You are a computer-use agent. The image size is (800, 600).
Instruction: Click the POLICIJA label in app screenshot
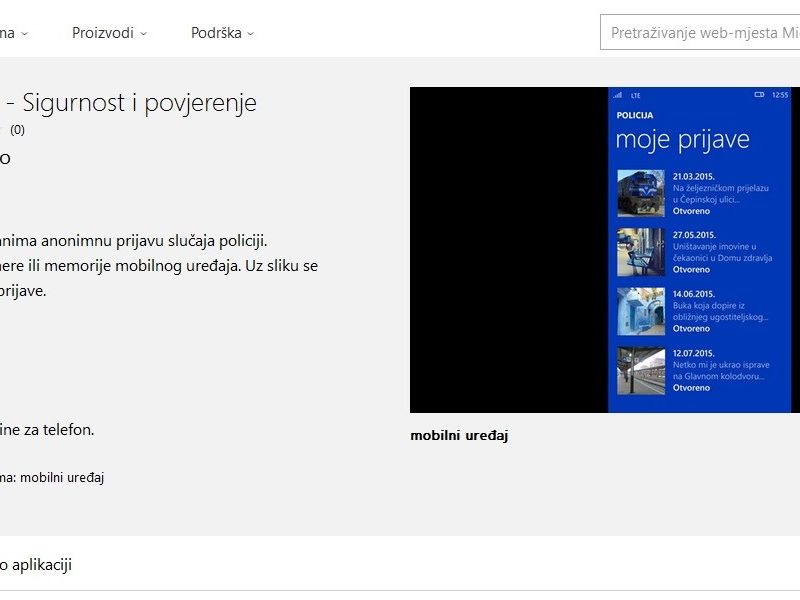tap(635, 115)
